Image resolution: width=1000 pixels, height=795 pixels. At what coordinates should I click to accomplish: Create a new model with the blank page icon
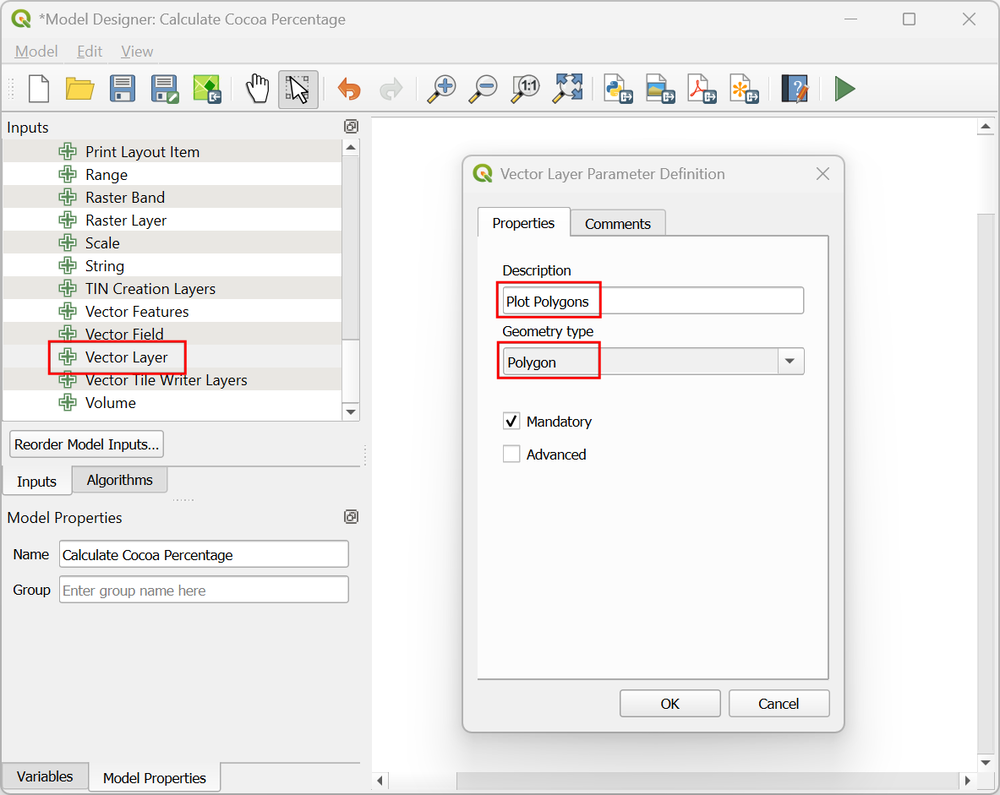39,89
